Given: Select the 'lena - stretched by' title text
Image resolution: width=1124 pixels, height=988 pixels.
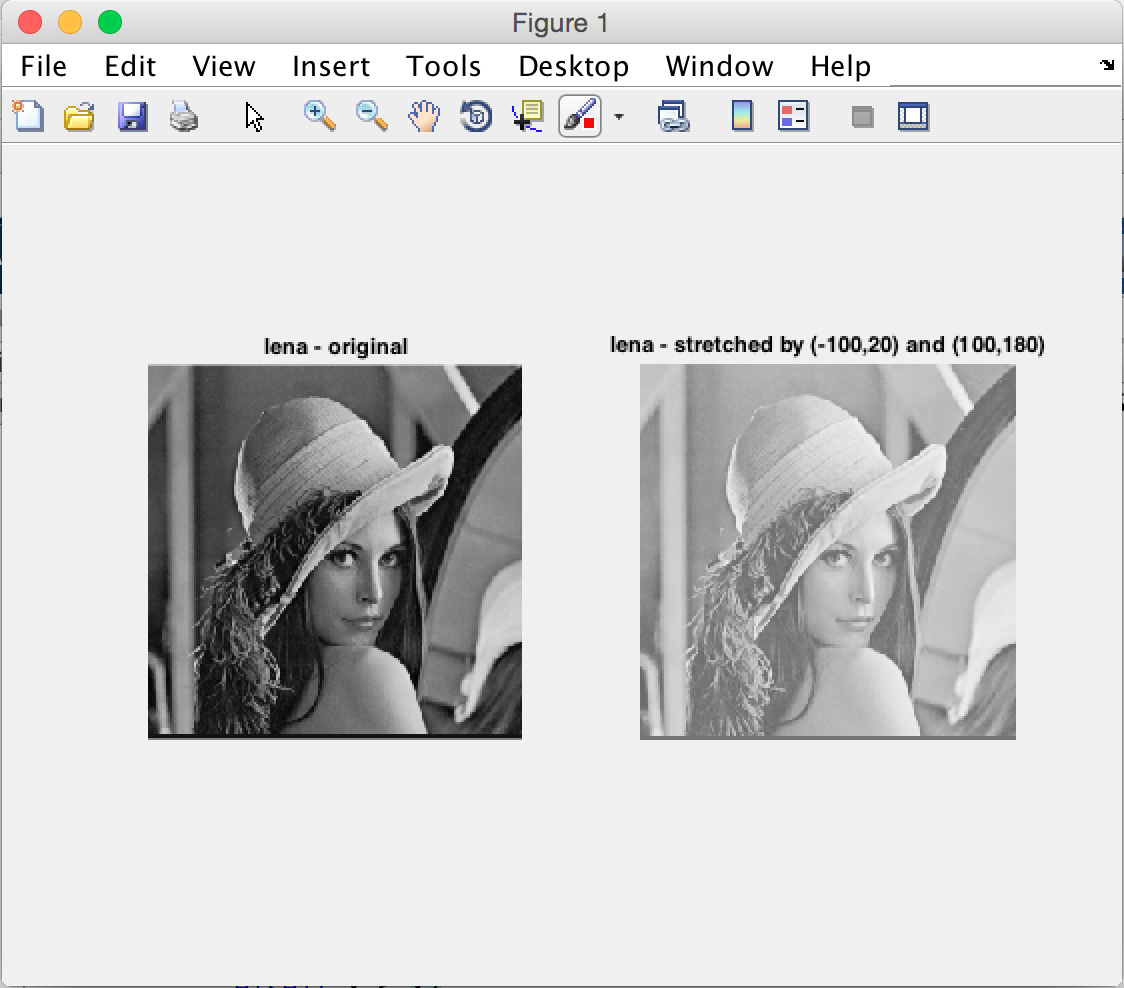Looking at the screenshot, I should [x=827, y=345].
